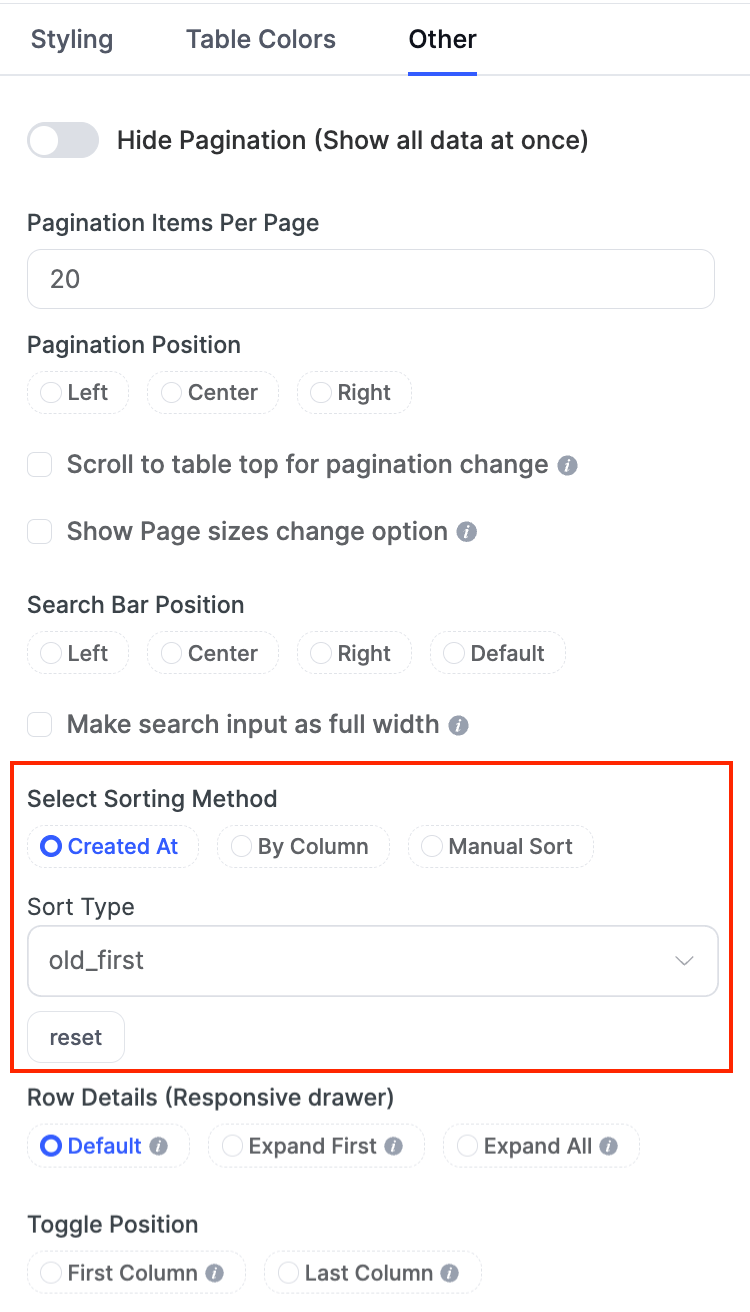Select By Column sorting method
The image size is (750, 1312).
(x=302, y=847)
